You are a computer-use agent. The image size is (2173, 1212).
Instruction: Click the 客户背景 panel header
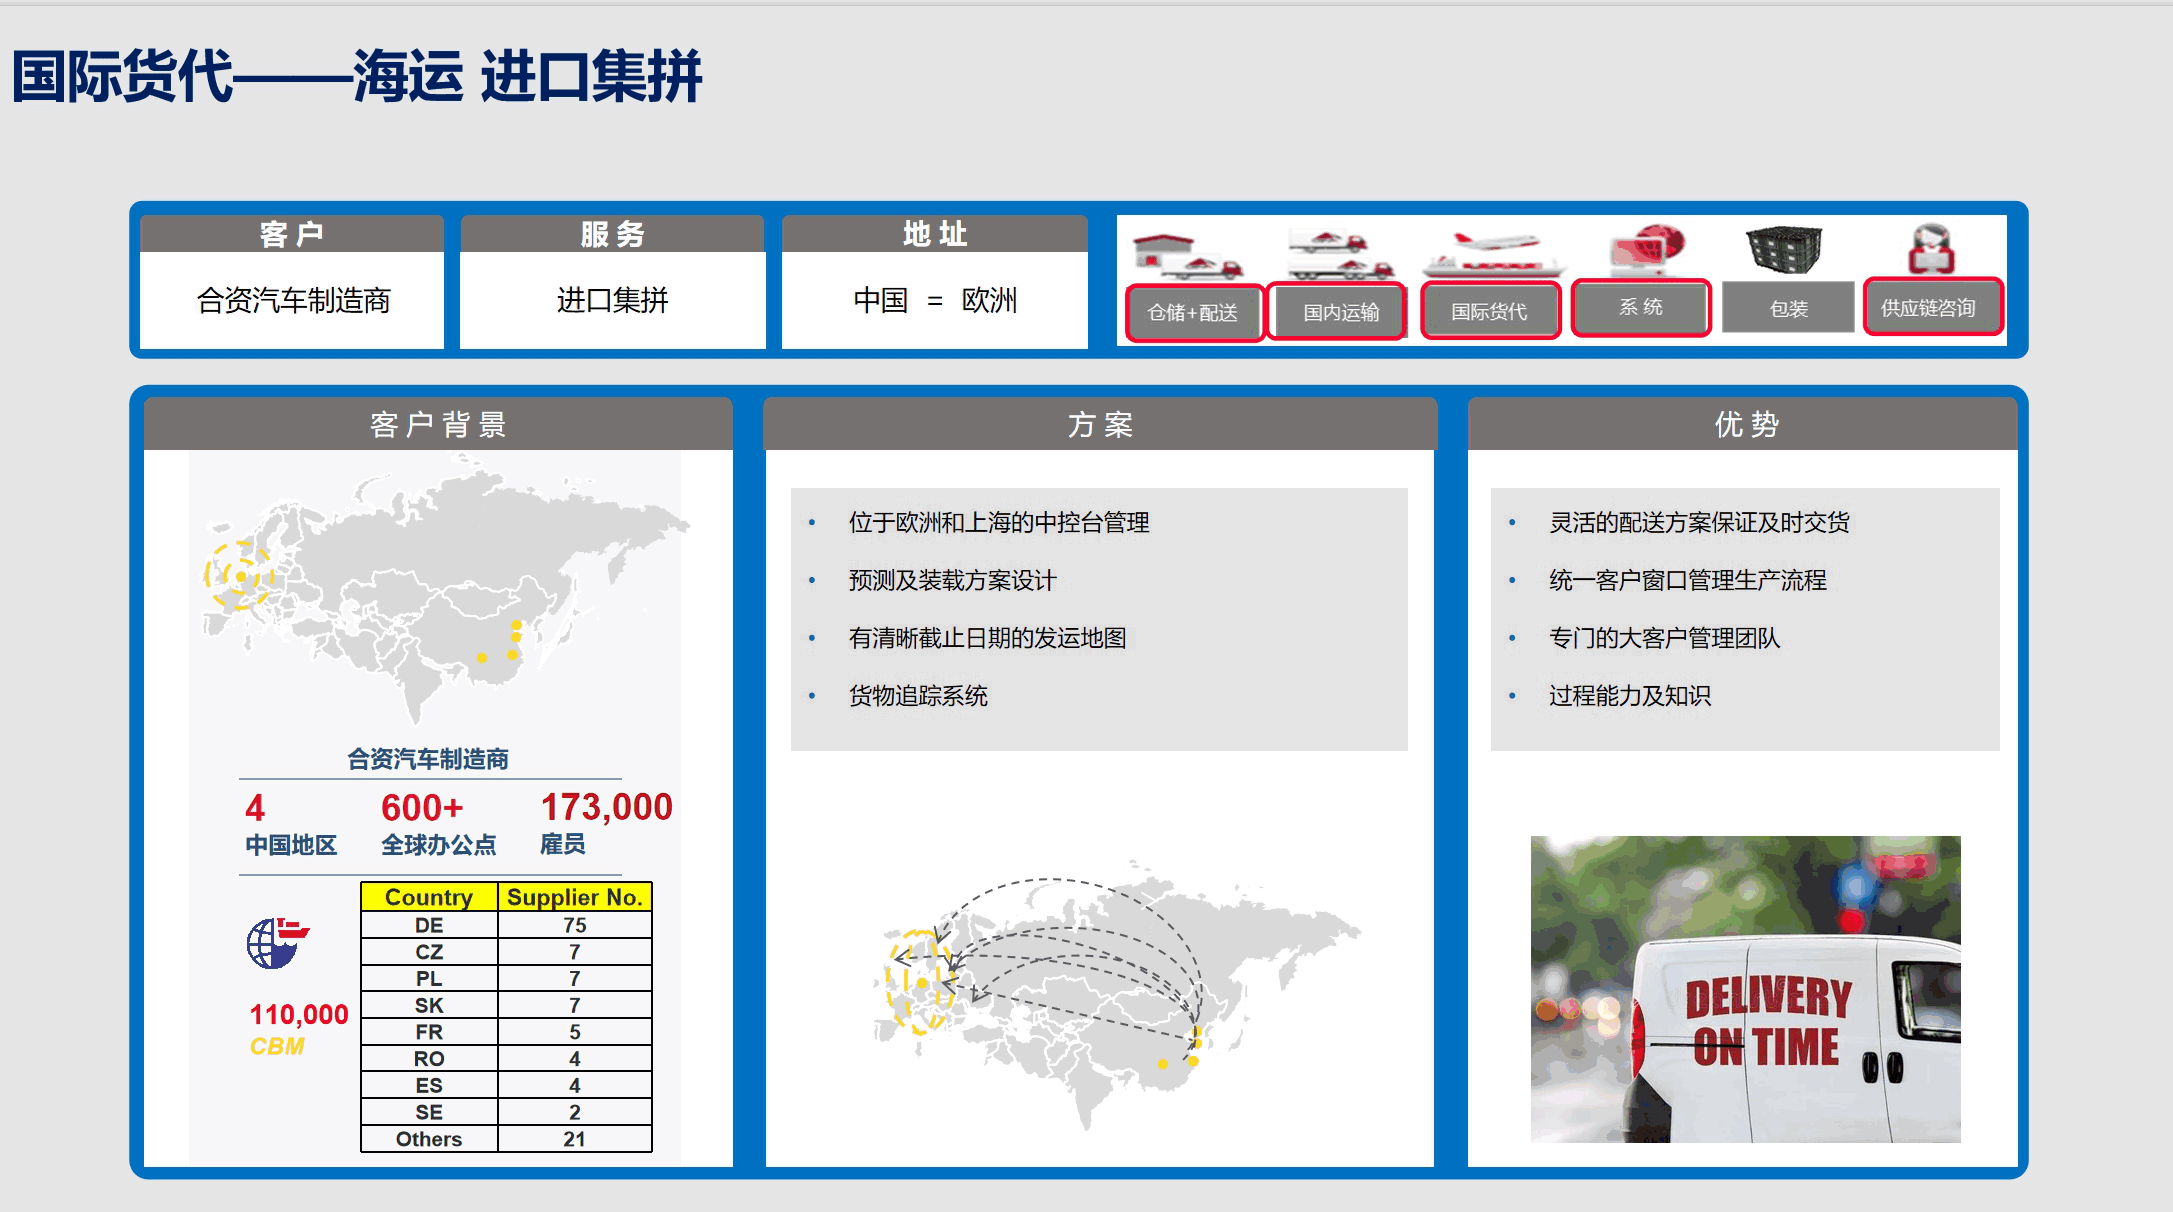[438, 425]
